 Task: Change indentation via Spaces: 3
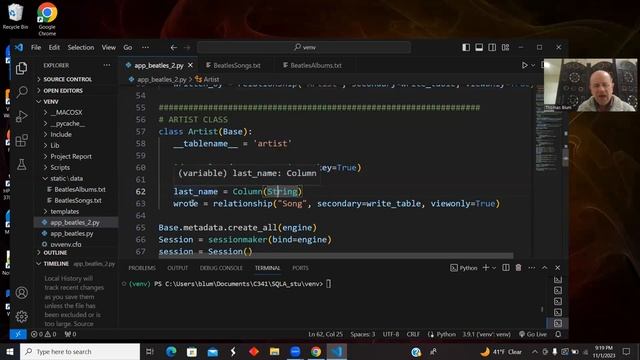(362, 334)
